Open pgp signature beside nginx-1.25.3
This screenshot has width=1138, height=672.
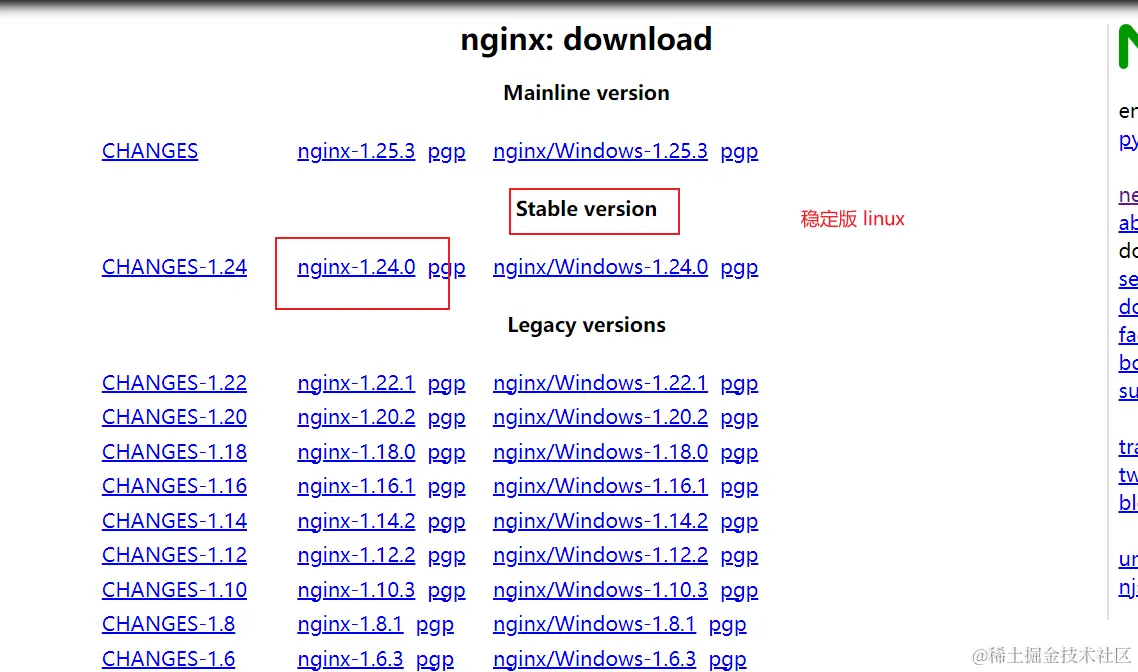(x=446, y=152)
